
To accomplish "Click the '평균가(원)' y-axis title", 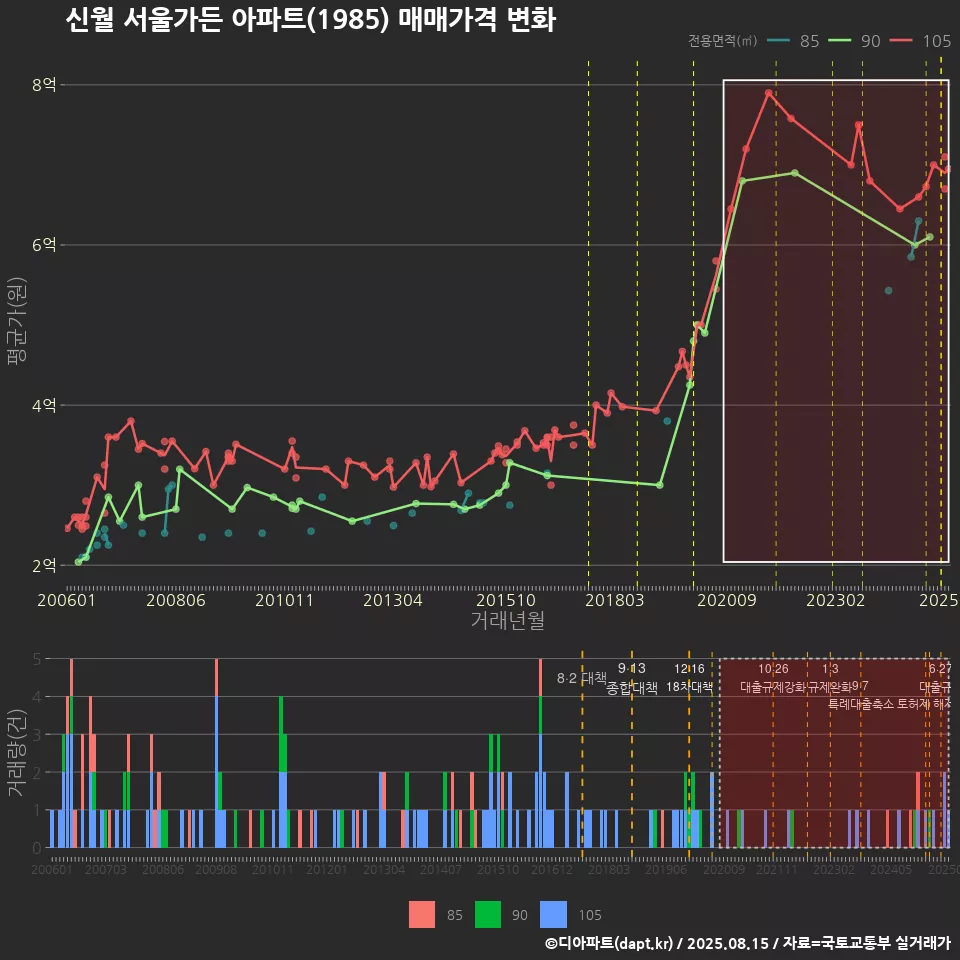I will 17,321.
